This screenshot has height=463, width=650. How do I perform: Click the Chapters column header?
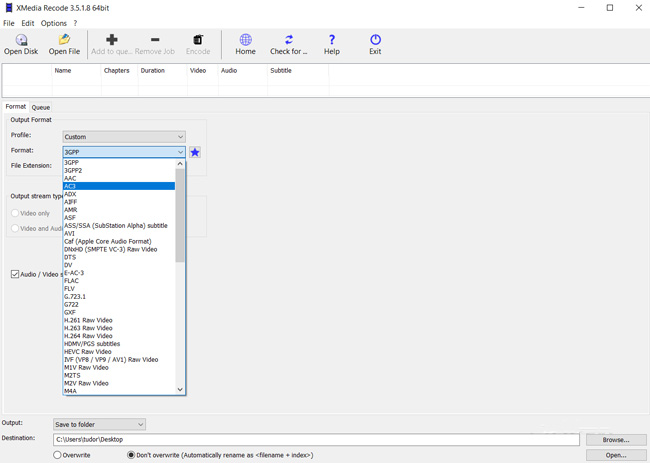click(119, 70)
